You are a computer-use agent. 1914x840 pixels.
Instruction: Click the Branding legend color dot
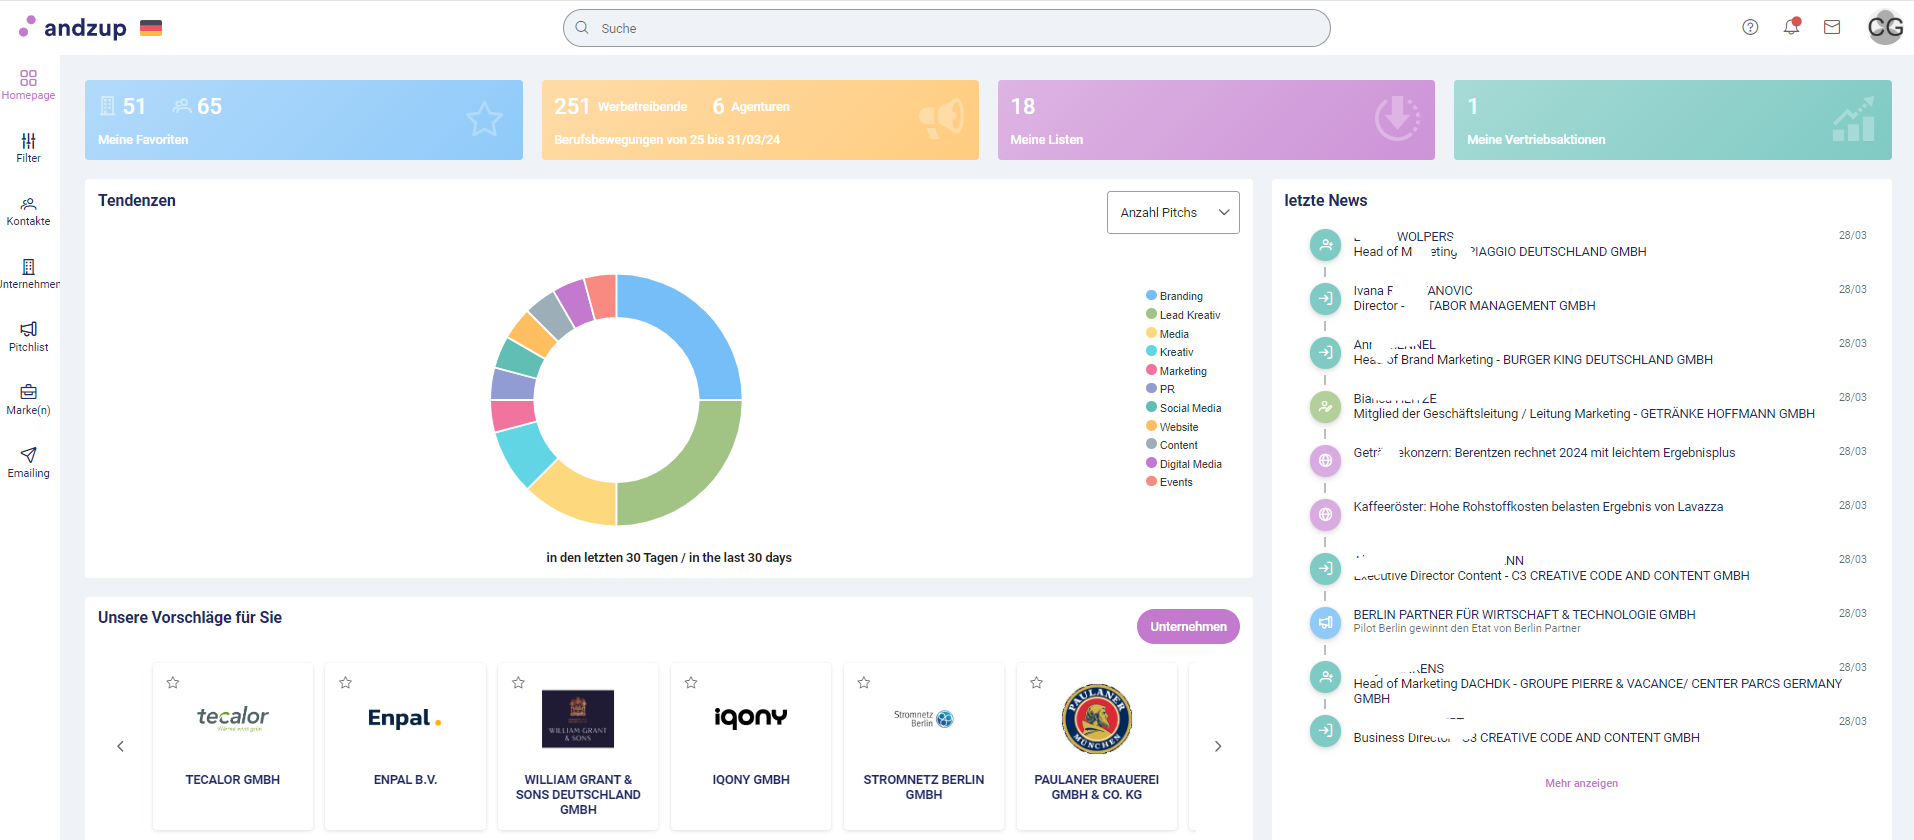click(x=1151, y=295)
